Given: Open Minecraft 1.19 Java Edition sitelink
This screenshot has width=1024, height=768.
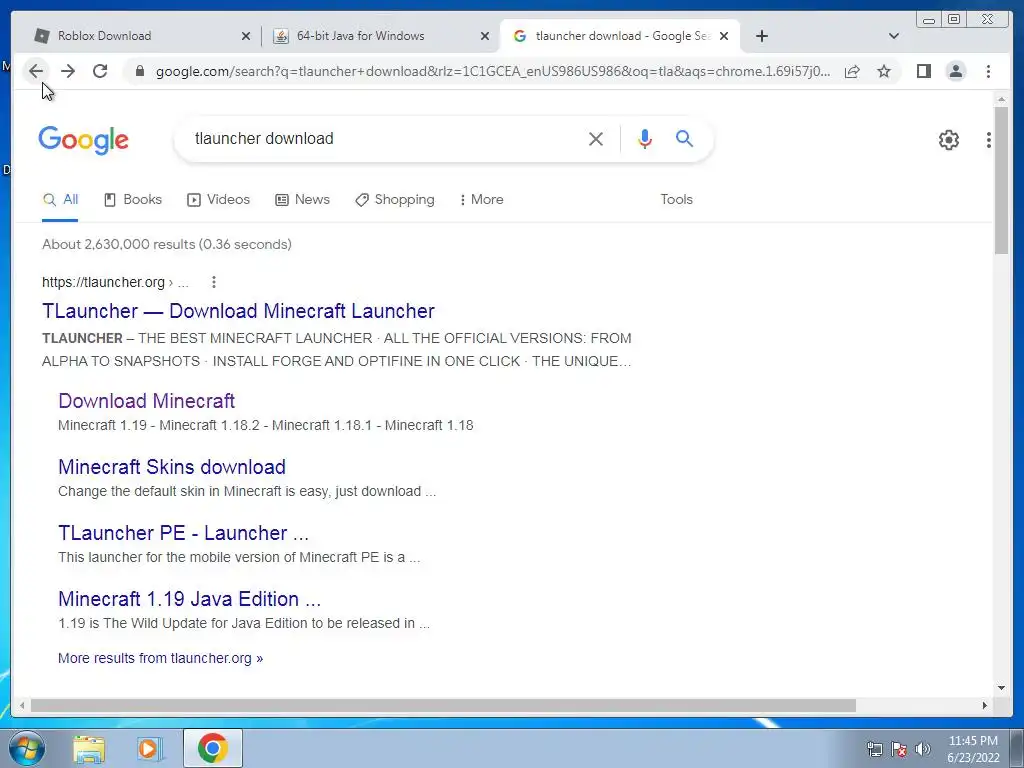Looking at the screenshot, I should pyautogui.click(x=189, y=599).
